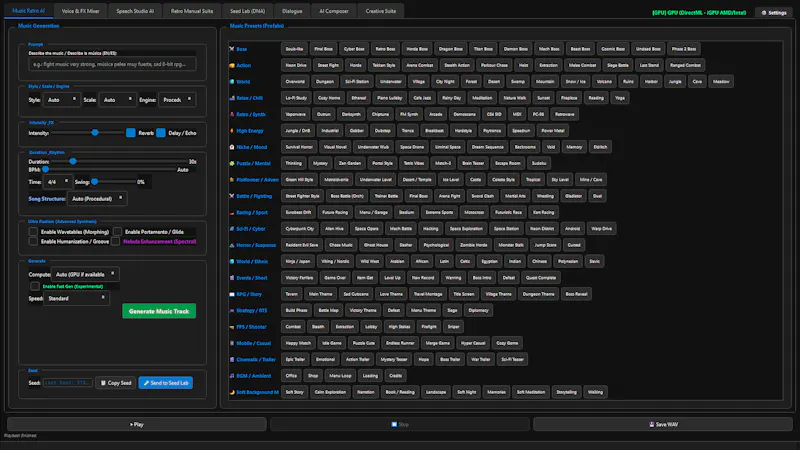
Task: Open Settings via the gear icon
Action: coord(764,13)
